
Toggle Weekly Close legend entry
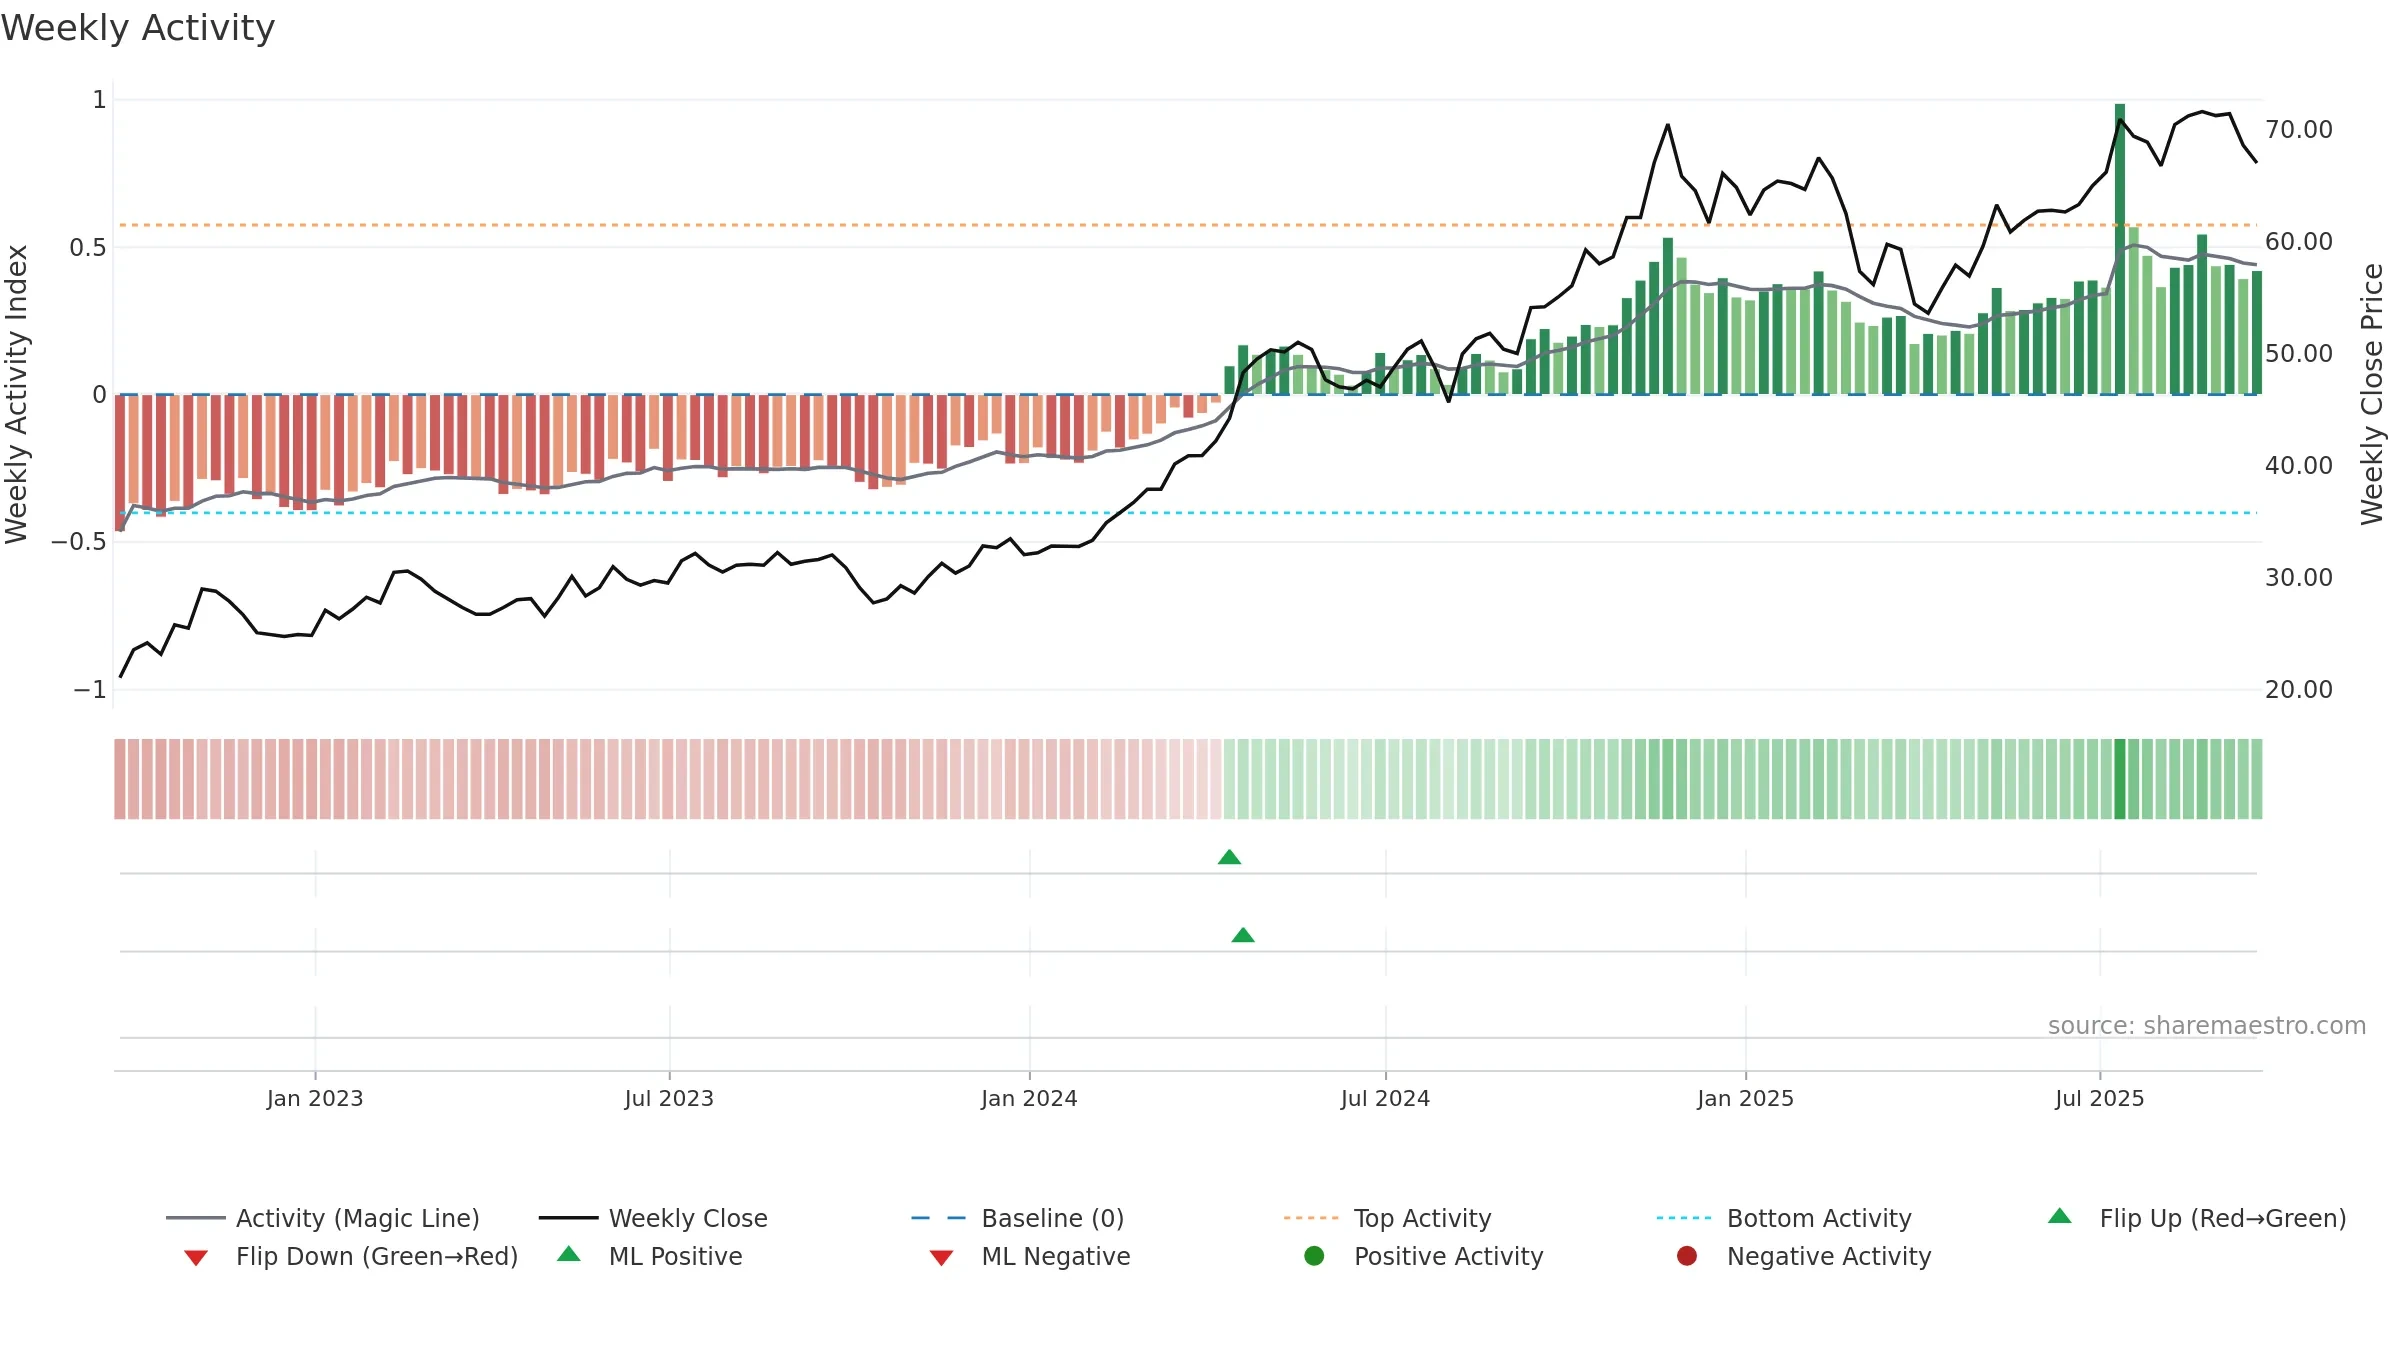coord(653,1218)
